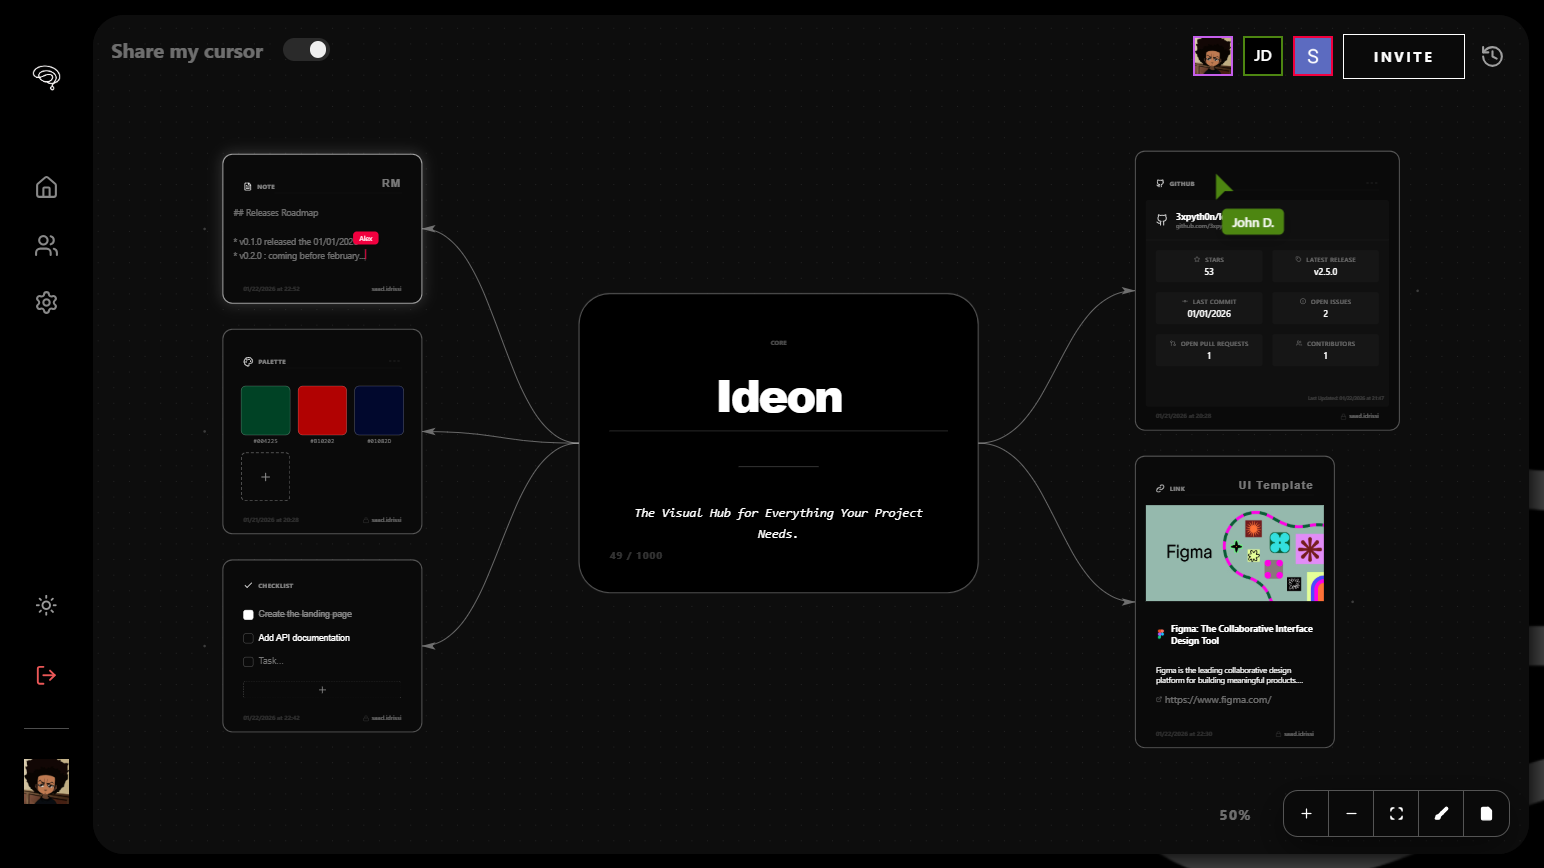The width and height of the screenshot is (1544, 868).
Task: Click the GitHub octocat icon on the GITHUB card
Action: (x=1161, y=183)
